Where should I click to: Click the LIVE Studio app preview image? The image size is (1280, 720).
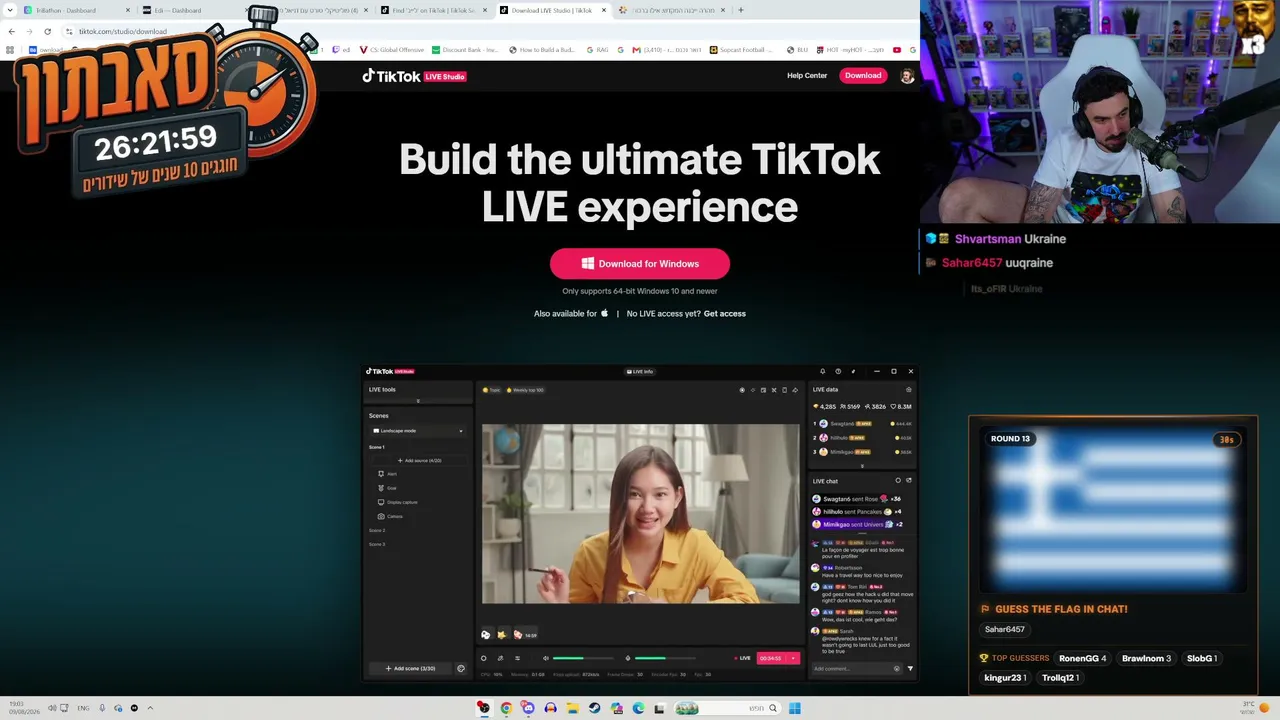pyautogui.click(x=640, y=523)
